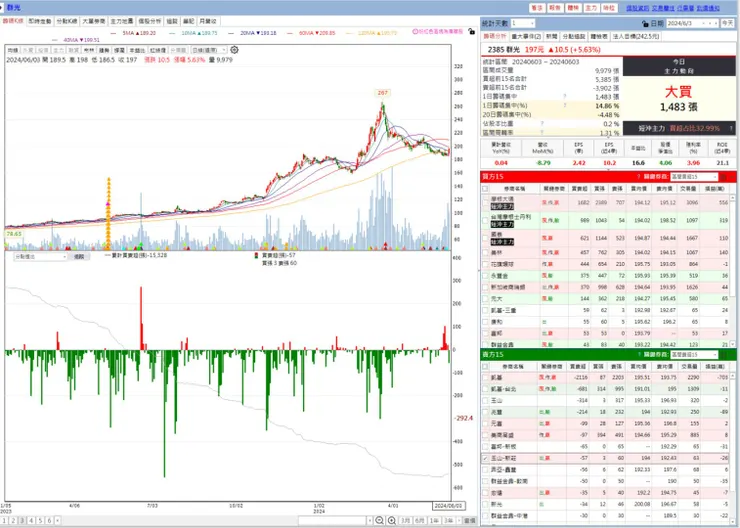Click lock icon at chart's top-right corner

click(x=471, y=31)
